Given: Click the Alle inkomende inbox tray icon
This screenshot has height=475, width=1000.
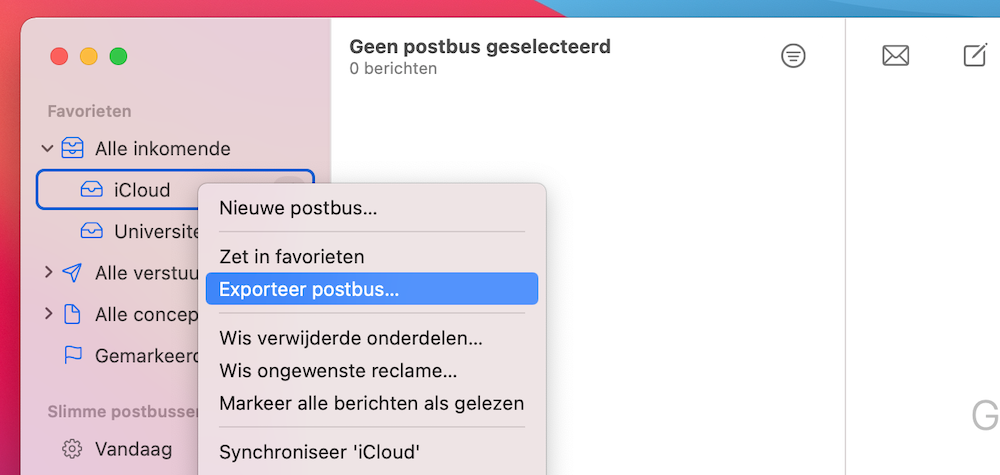Looking at the screenshot, I should 72,149.
